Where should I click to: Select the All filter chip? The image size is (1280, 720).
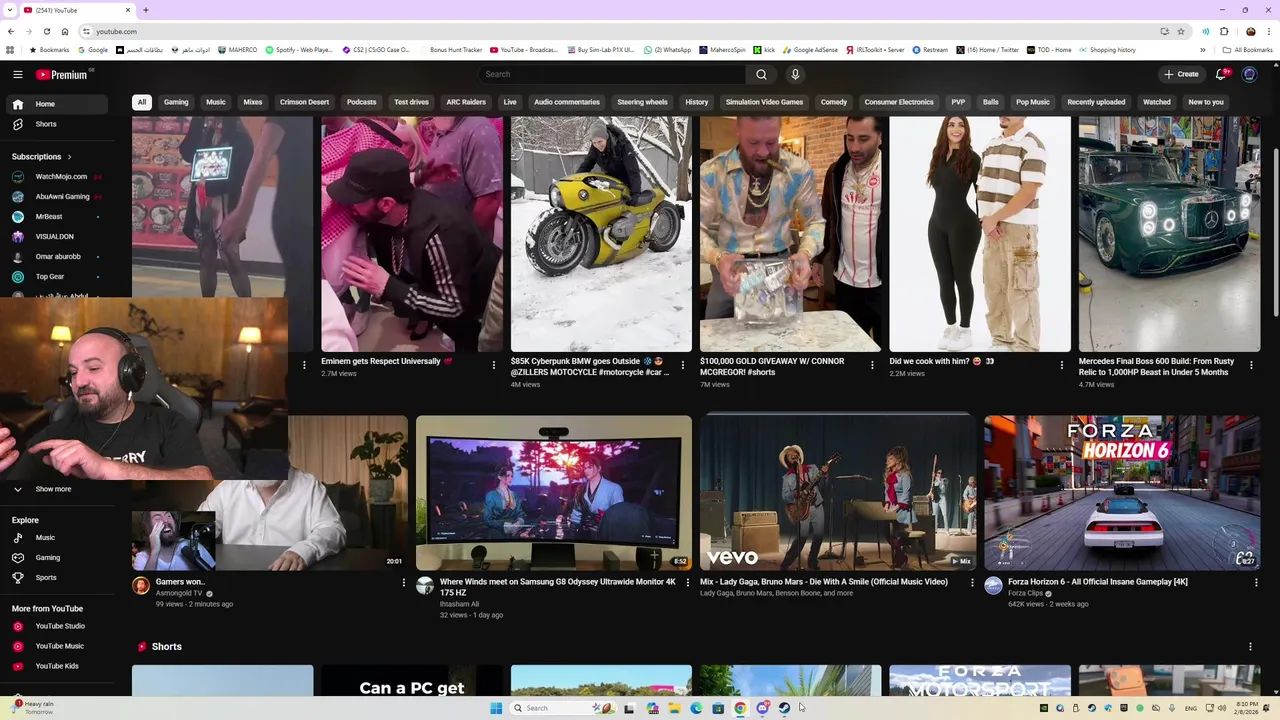click(x=142, y=102)
